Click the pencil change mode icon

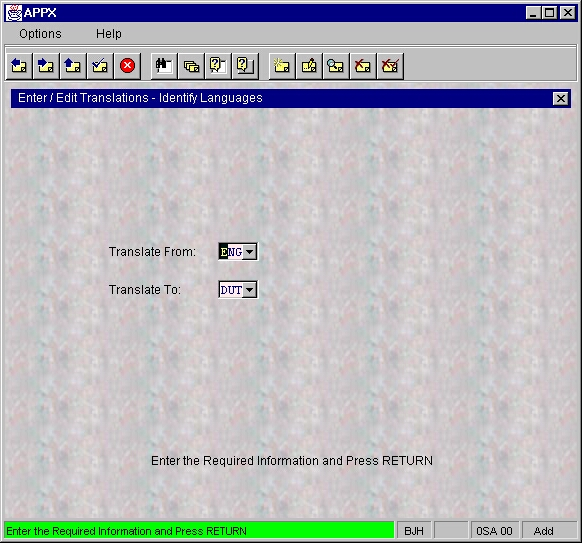point(309,66)
